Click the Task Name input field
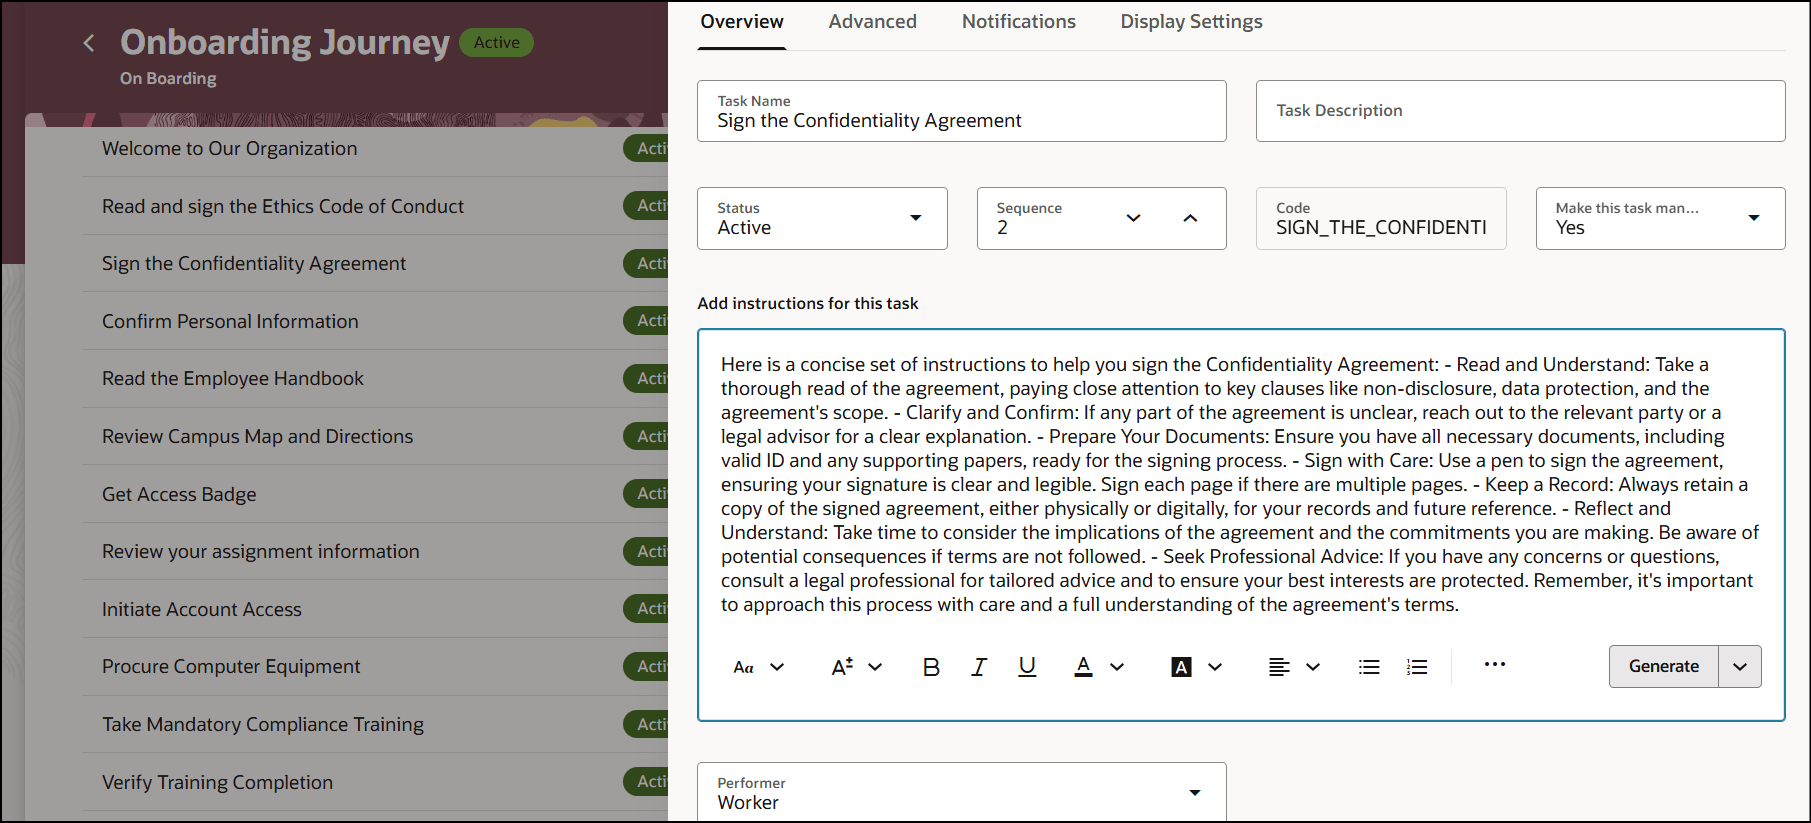The height and width of the screenshot is (823, 1811). pyautogui.click(x=962, y=111)
